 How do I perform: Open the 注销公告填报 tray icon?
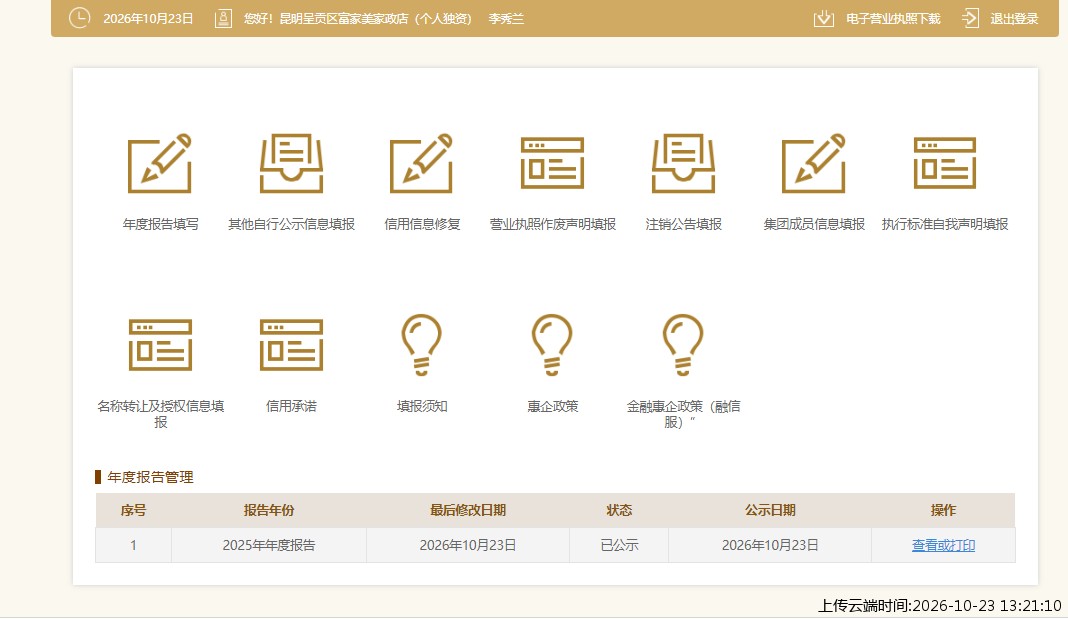(x=683, y=163)
